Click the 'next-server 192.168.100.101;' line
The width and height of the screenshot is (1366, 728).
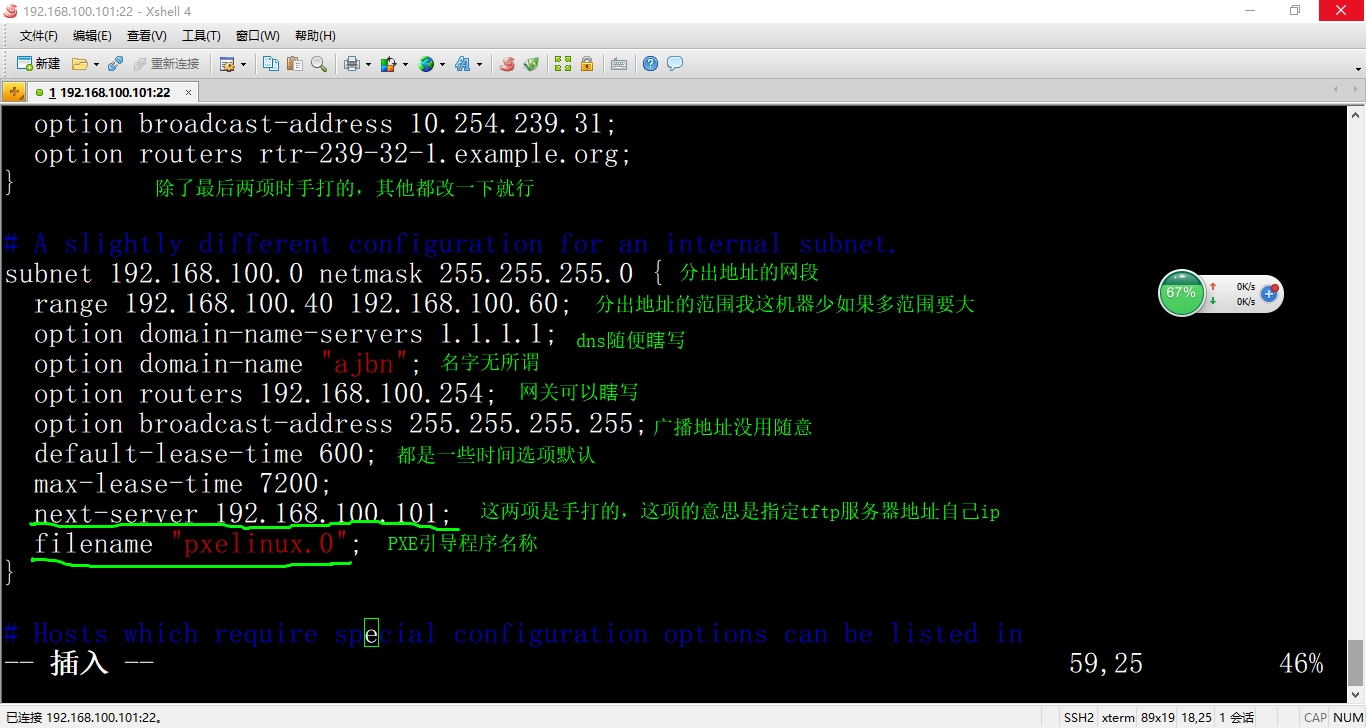click(x=243, y=514)
